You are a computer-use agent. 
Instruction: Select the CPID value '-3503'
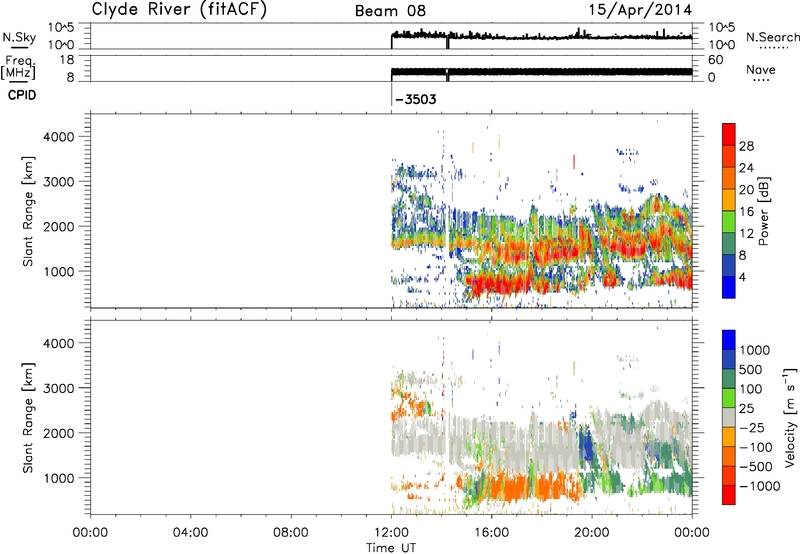click(416, 99)
